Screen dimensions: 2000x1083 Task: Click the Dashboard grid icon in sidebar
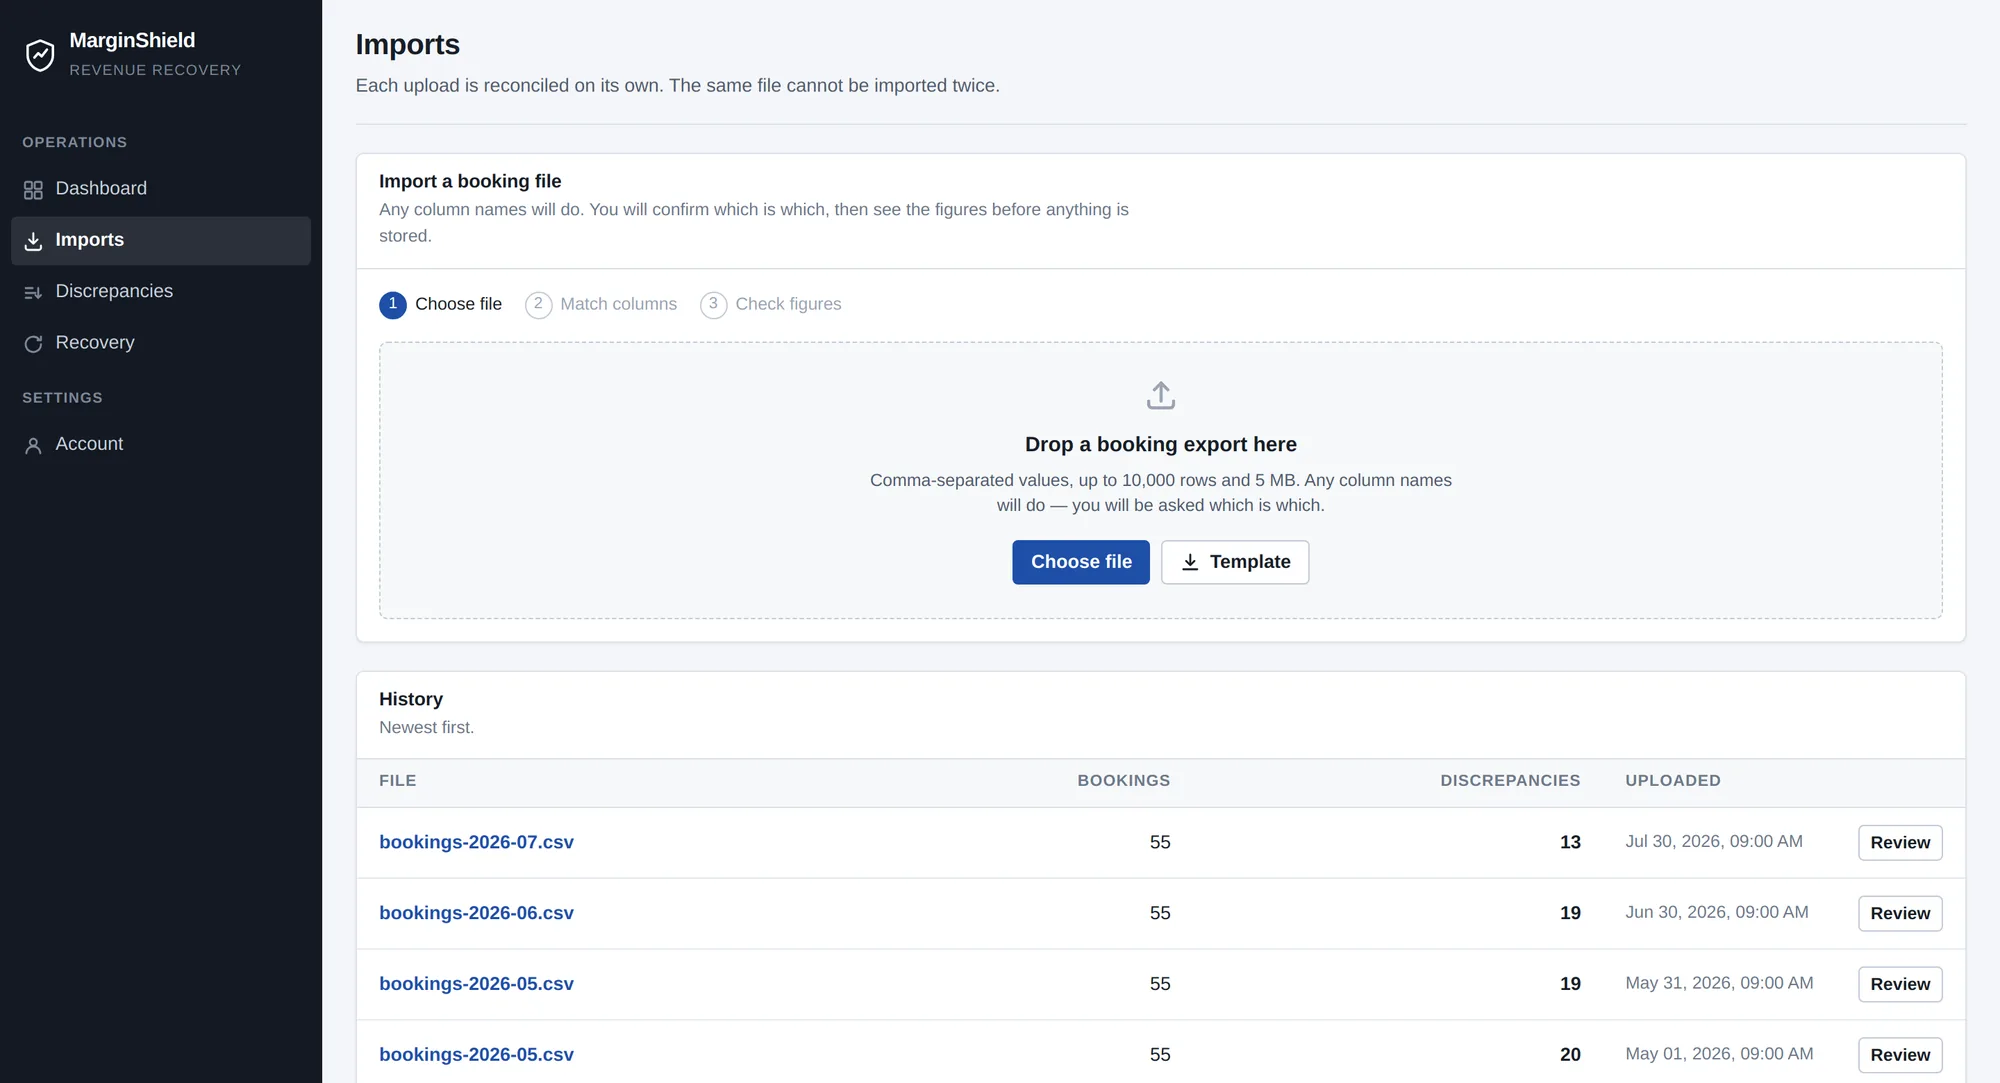[x=33, y=190]
